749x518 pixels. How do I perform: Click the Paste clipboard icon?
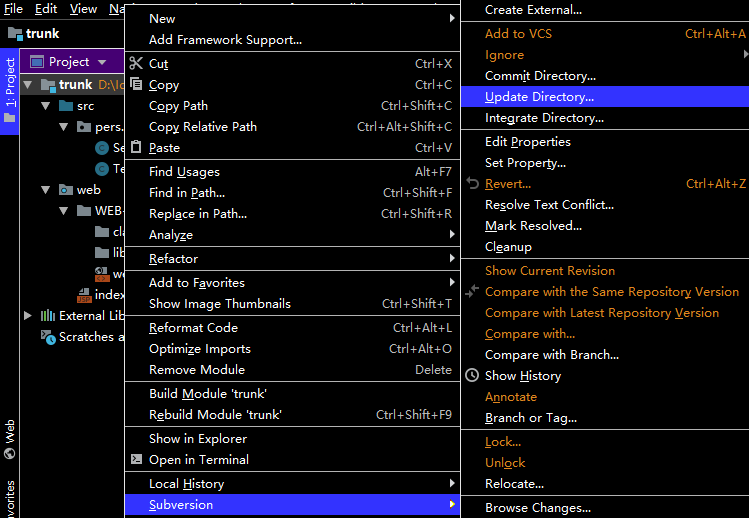click(x=136, y=147)
